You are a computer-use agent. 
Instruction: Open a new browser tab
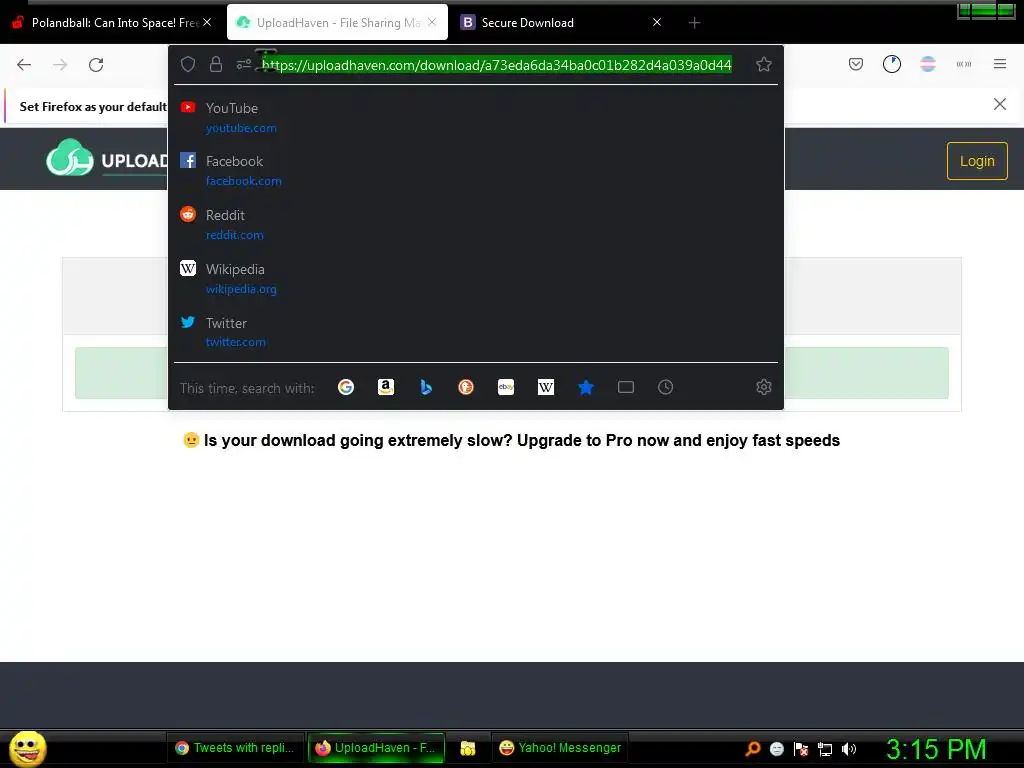click(x=694, y=23)
